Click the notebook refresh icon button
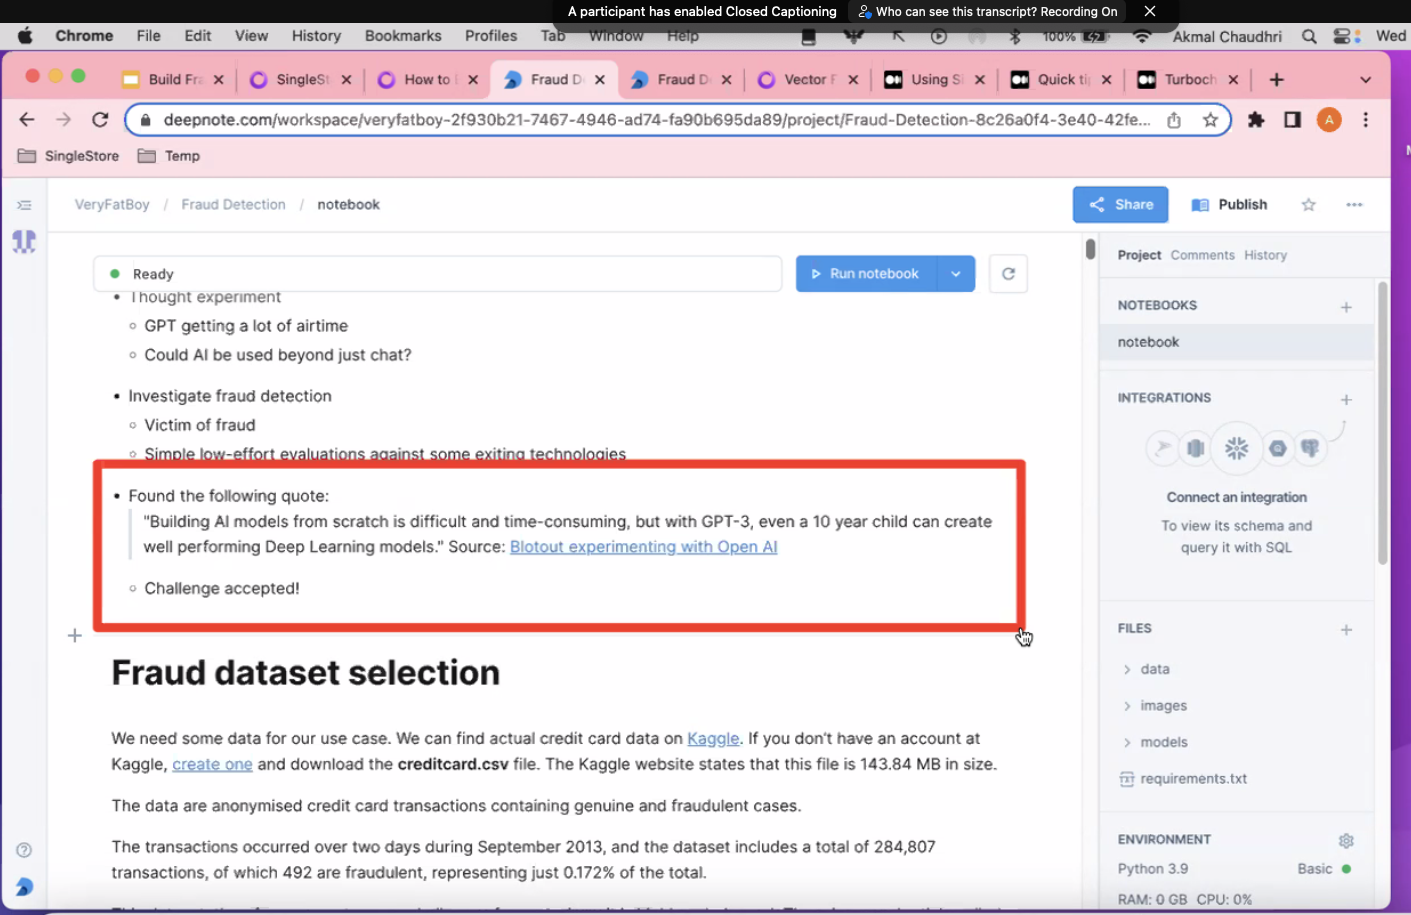Viewport: 1411px width, 915px height. (x=1008, y=274)
